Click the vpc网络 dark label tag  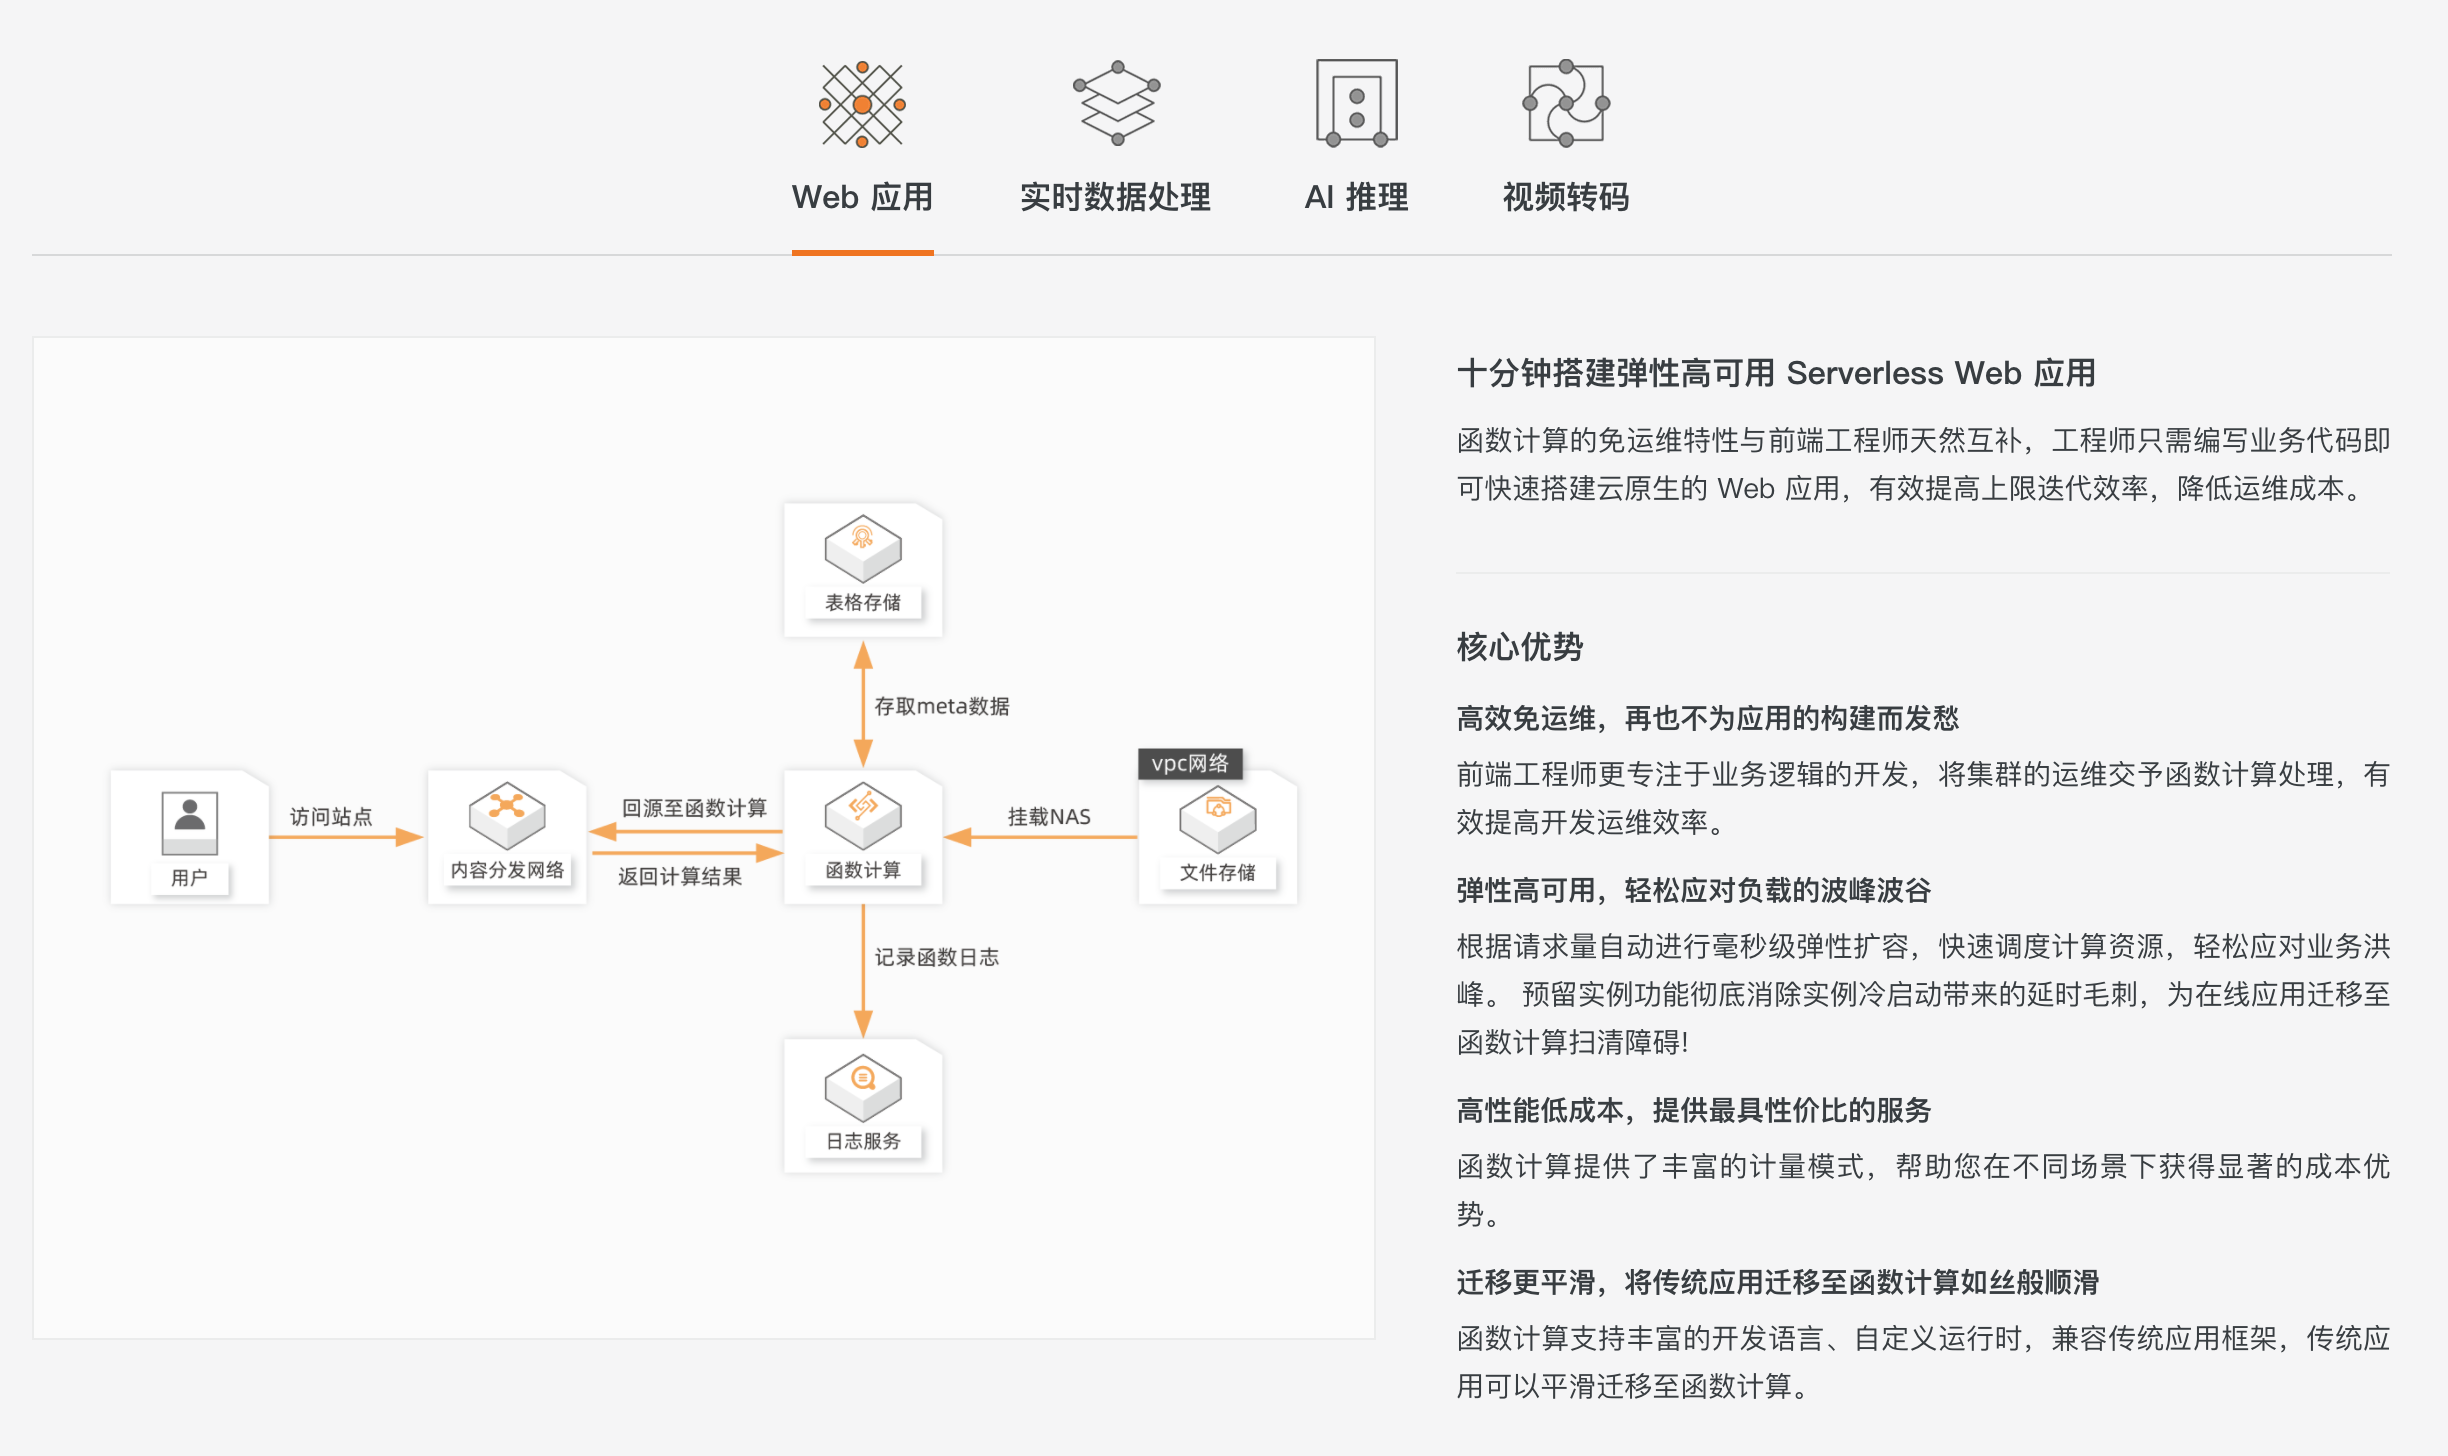[x=1190, y=763]
